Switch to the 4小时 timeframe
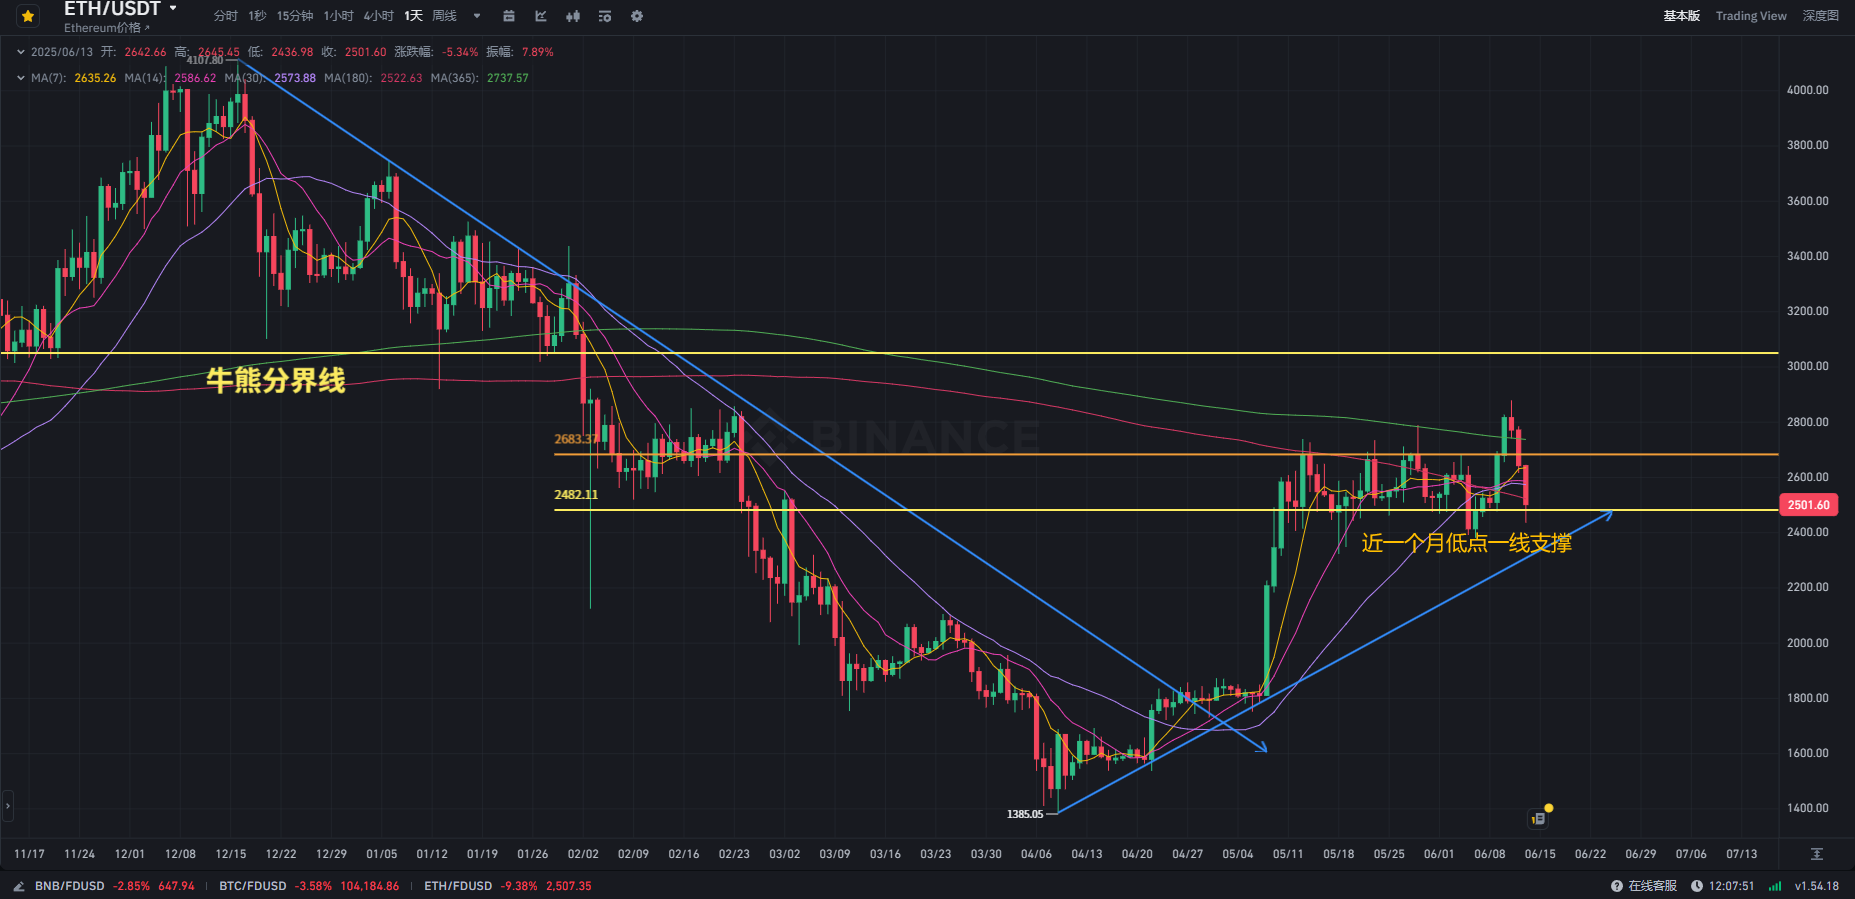1855x899 pixels. coord(378,16)
